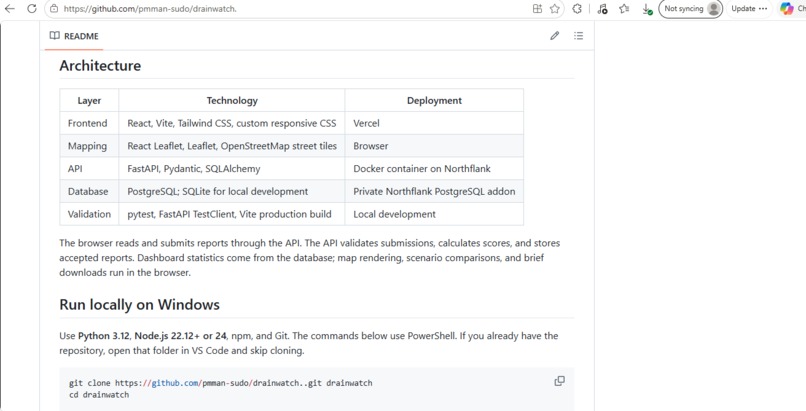Edit README with pencil icon
Image resolution: width=806 pixels, height=411 pixels.
pos(554,35)
